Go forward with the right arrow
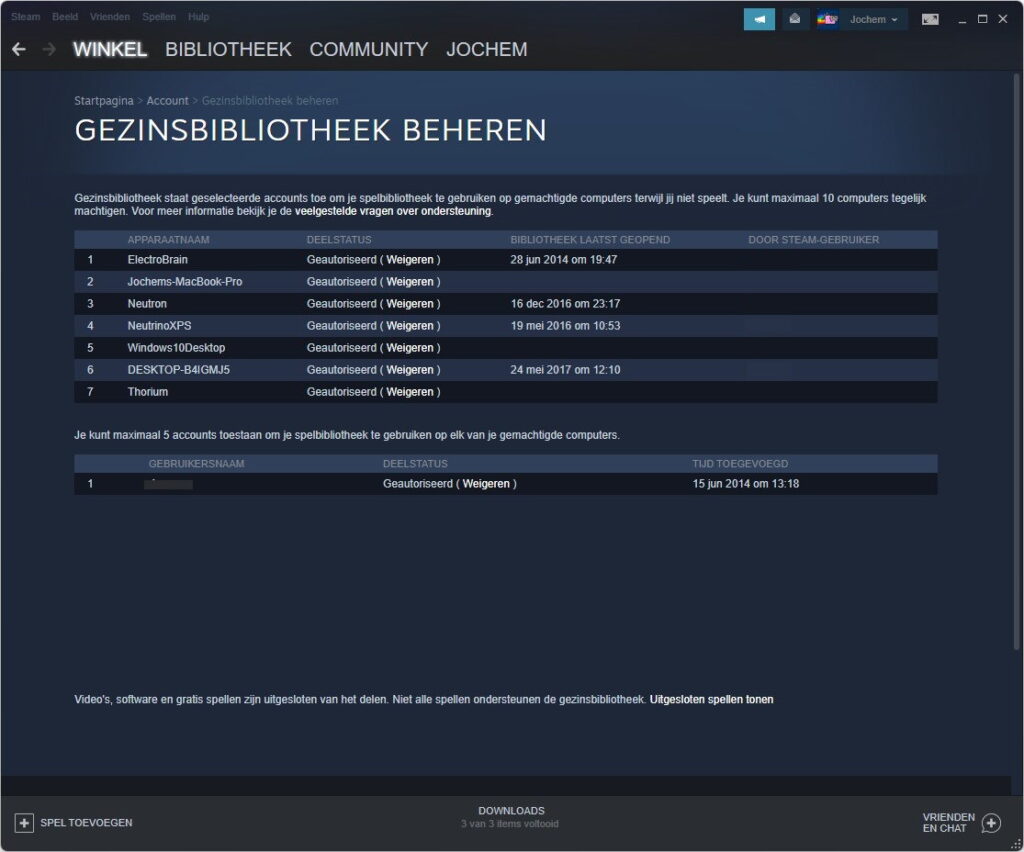This screenshot has height=852, width=1024. [49, 49]
